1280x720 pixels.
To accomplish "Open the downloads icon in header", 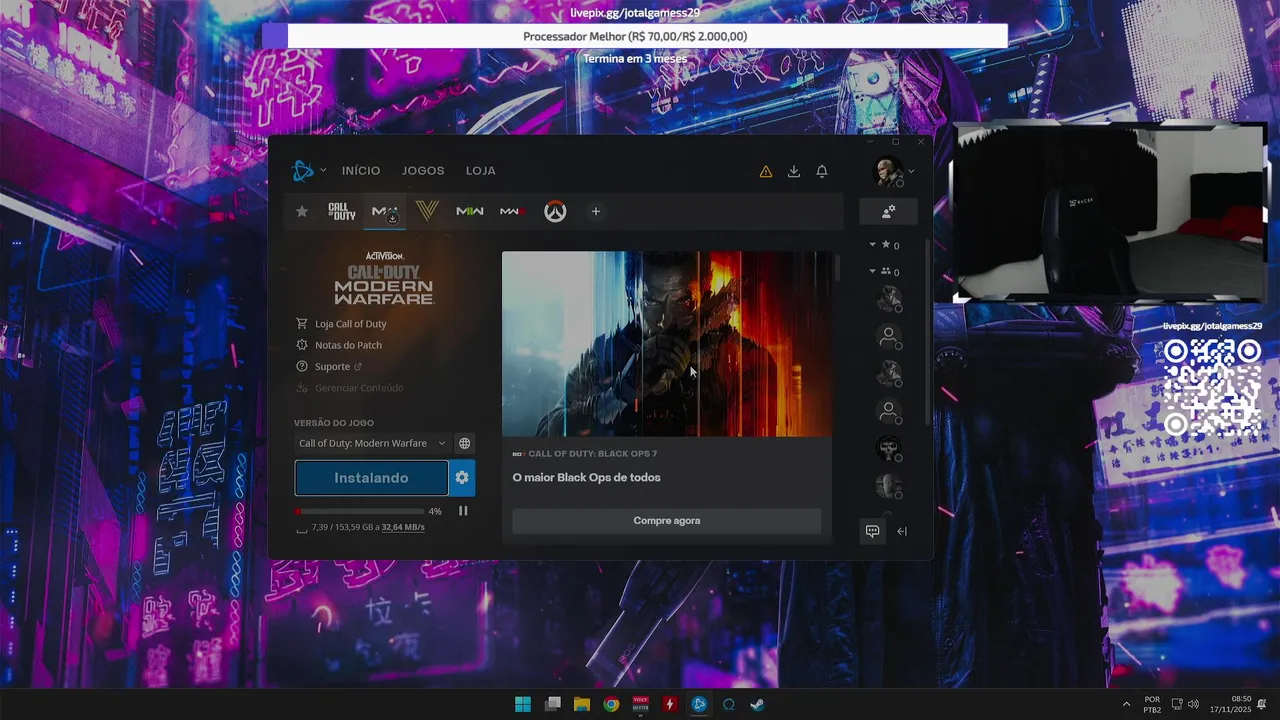I will pyautogui.click(x=794, y=171).
